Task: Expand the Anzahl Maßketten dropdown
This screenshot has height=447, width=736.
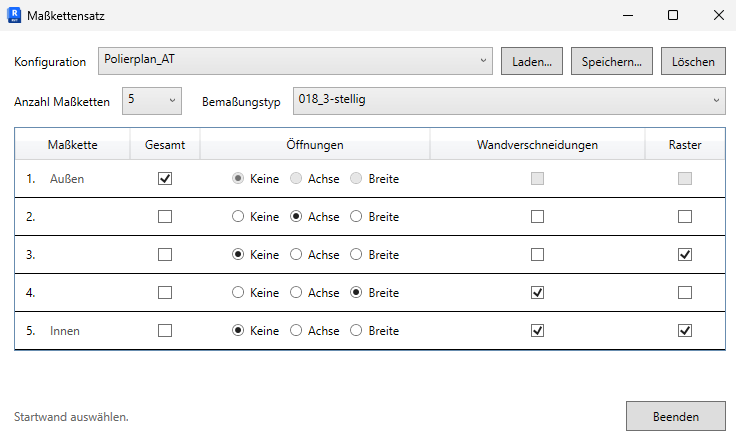Action: [152, 101]
